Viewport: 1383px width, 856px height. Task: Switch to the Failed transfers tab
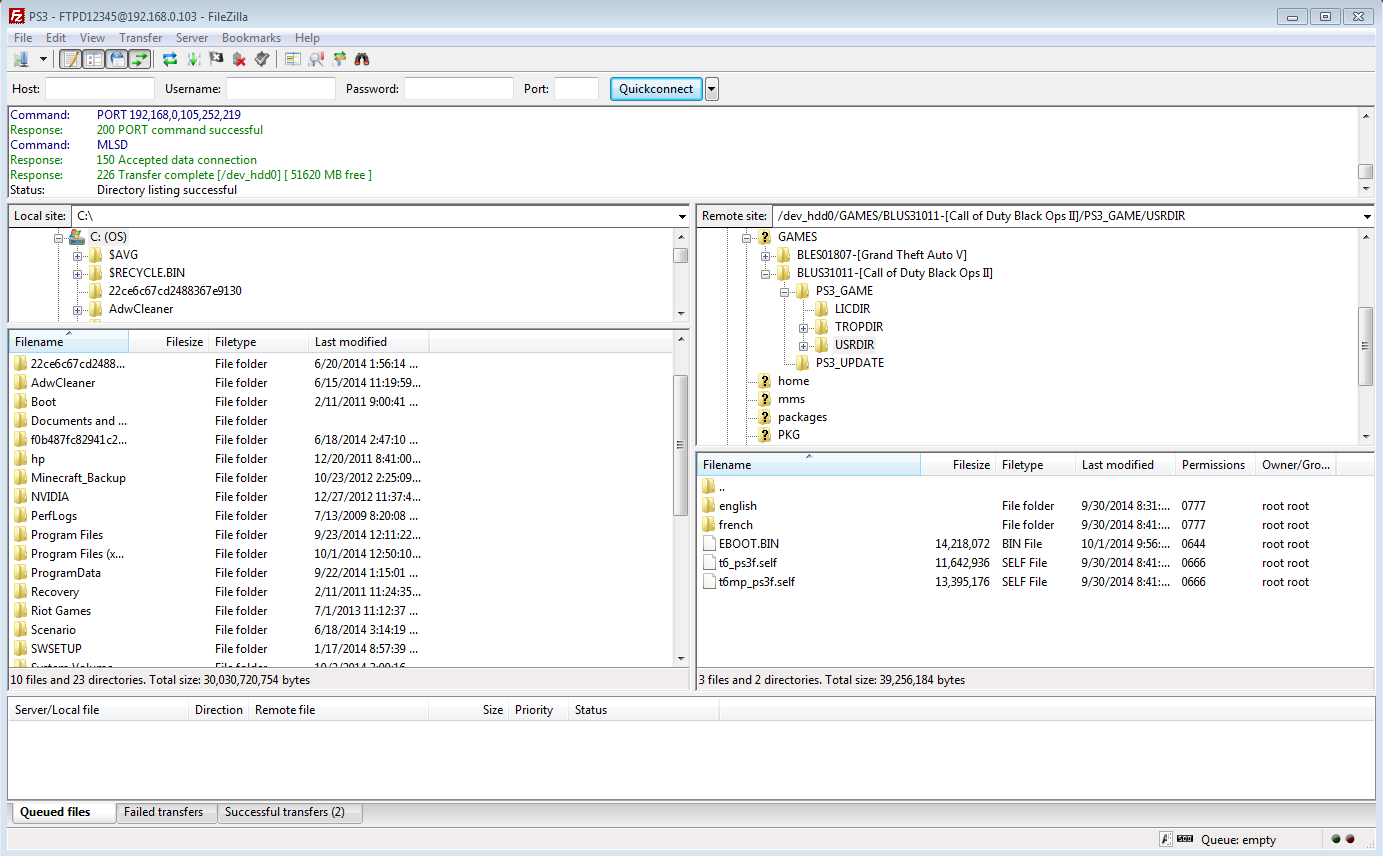coord(164,812)
